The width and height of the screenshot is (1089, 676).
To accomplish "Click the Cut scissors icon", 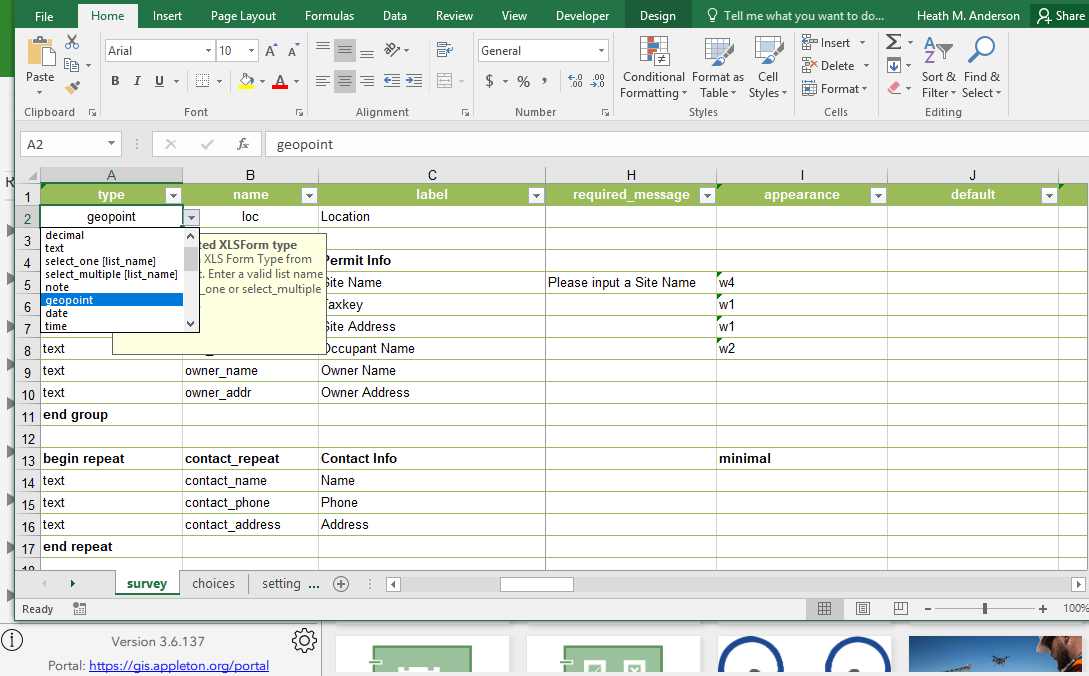I will 72,42.
